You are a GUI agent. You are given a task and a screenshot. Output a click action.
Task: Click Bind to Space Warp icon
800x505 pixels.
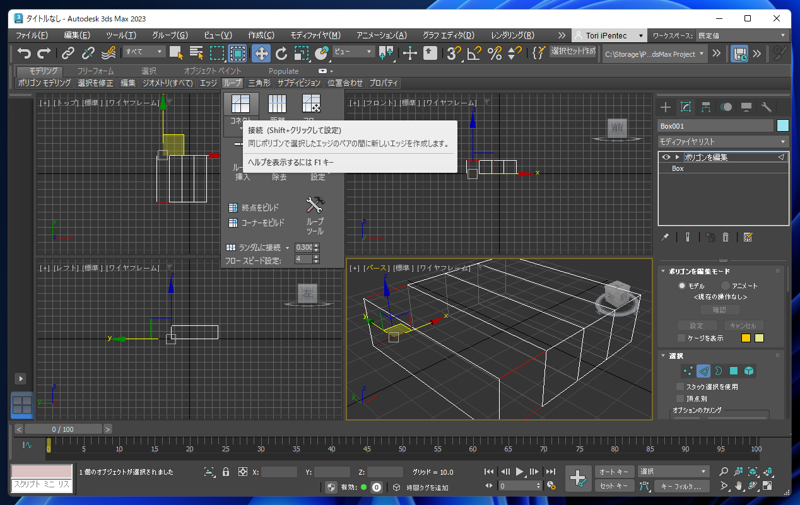coord(108,53)
